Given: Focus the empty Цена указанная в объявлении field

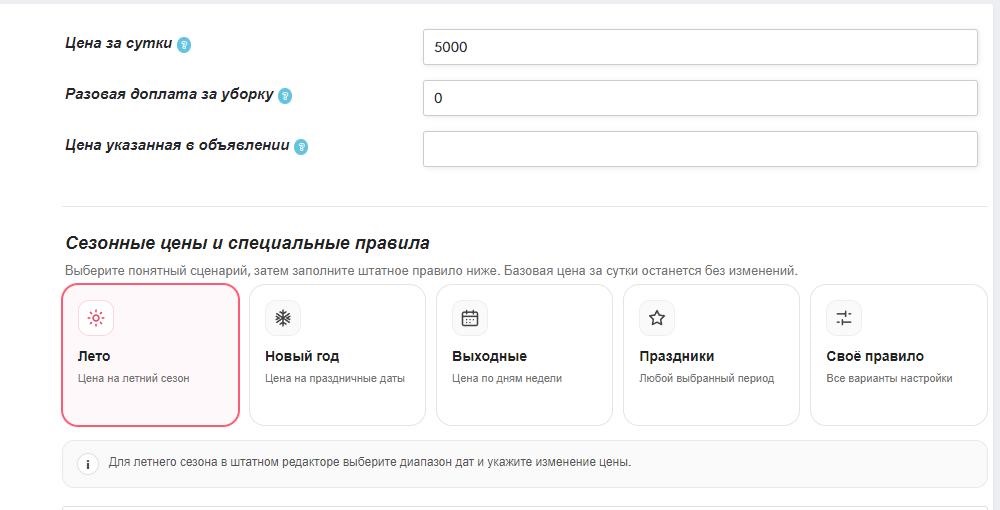Looking at the screenshot, I should click(700, 149).
